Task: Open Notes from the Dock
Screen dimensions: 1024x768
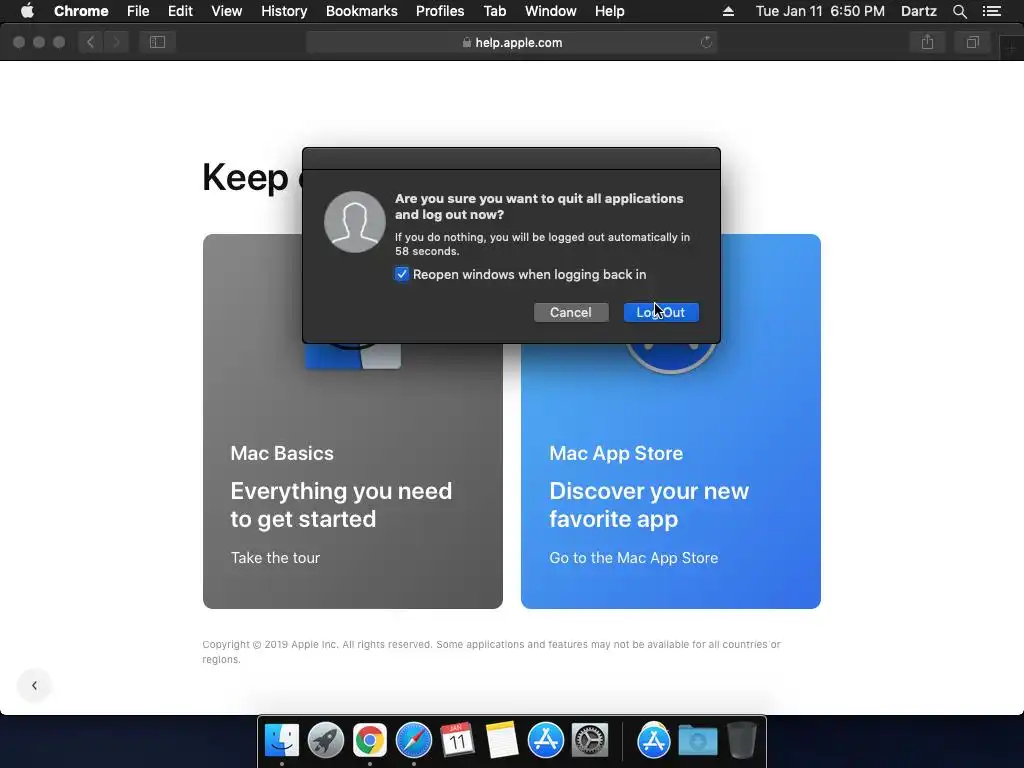Action: [502, 741]
